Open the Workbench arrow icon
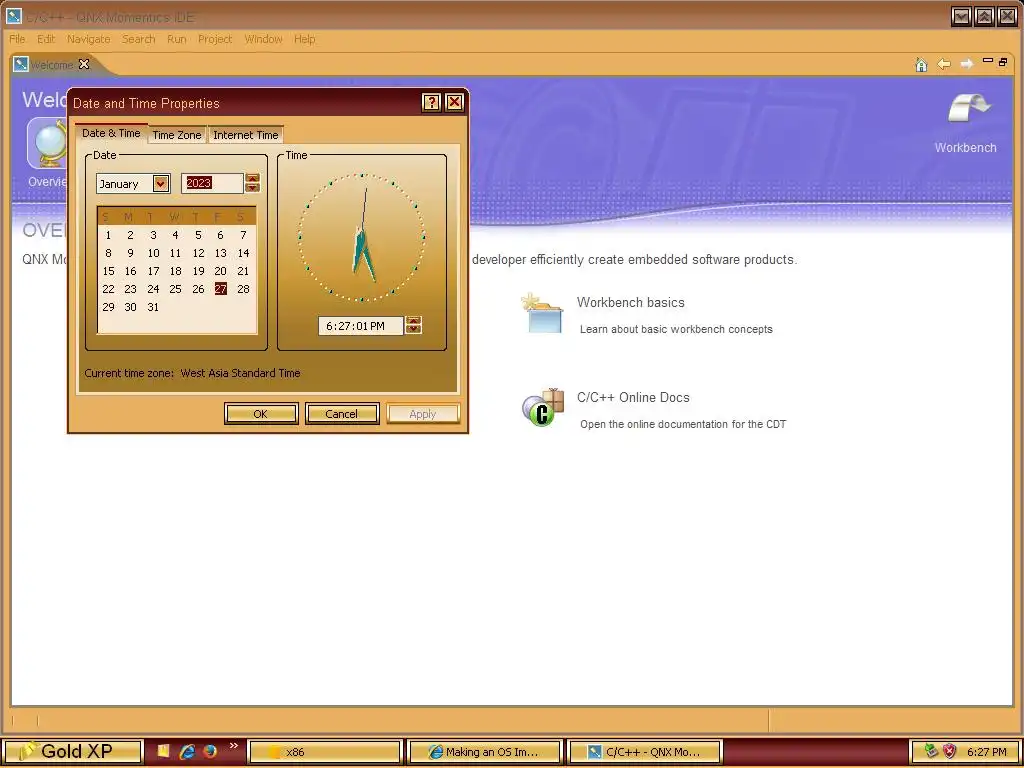The width and height of the screenshot is (1024, 768). coord(969,108)
